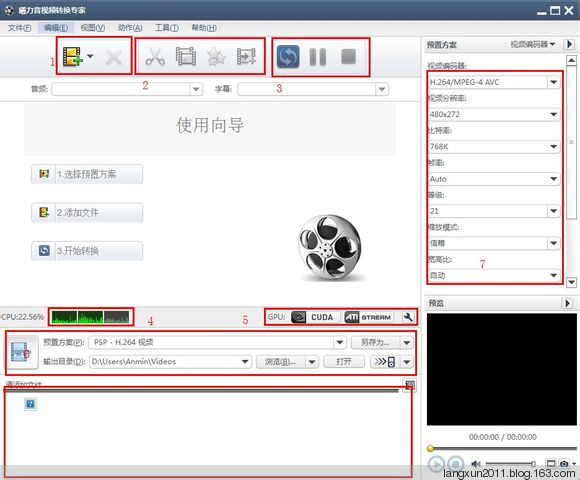
Task: Play the preview video
Action: pyautogui.click(x=436, y=464)
